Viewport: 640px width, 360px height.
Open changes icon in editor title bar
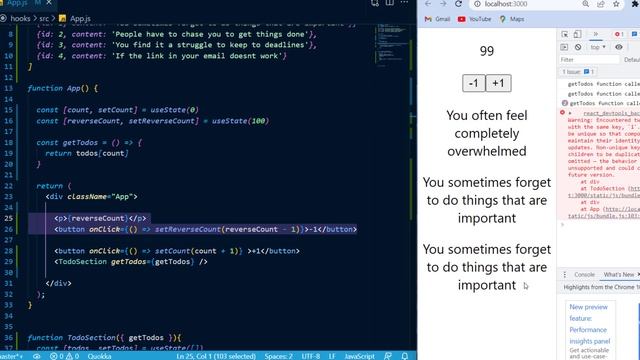[x=375, y=3]
